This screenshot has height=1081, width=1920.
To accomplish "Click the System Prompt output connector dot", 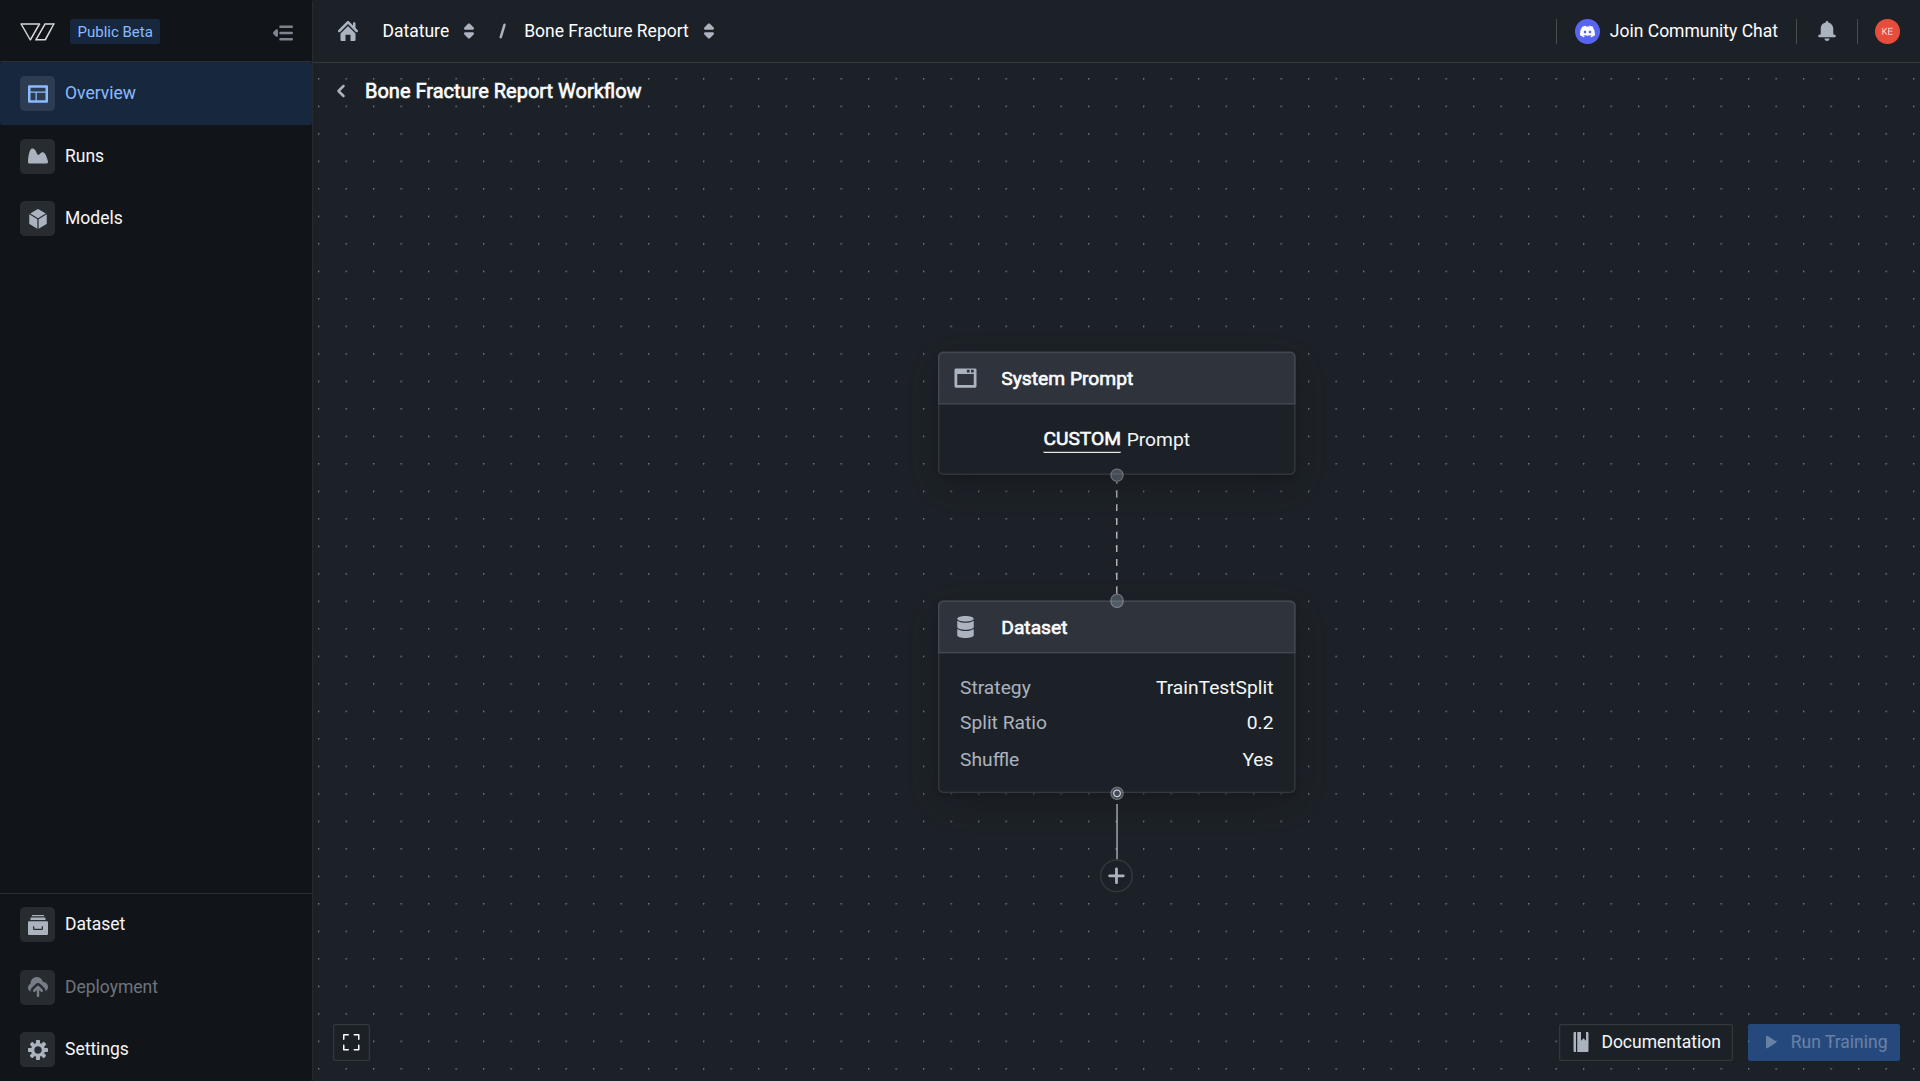I will point(1117,476).
